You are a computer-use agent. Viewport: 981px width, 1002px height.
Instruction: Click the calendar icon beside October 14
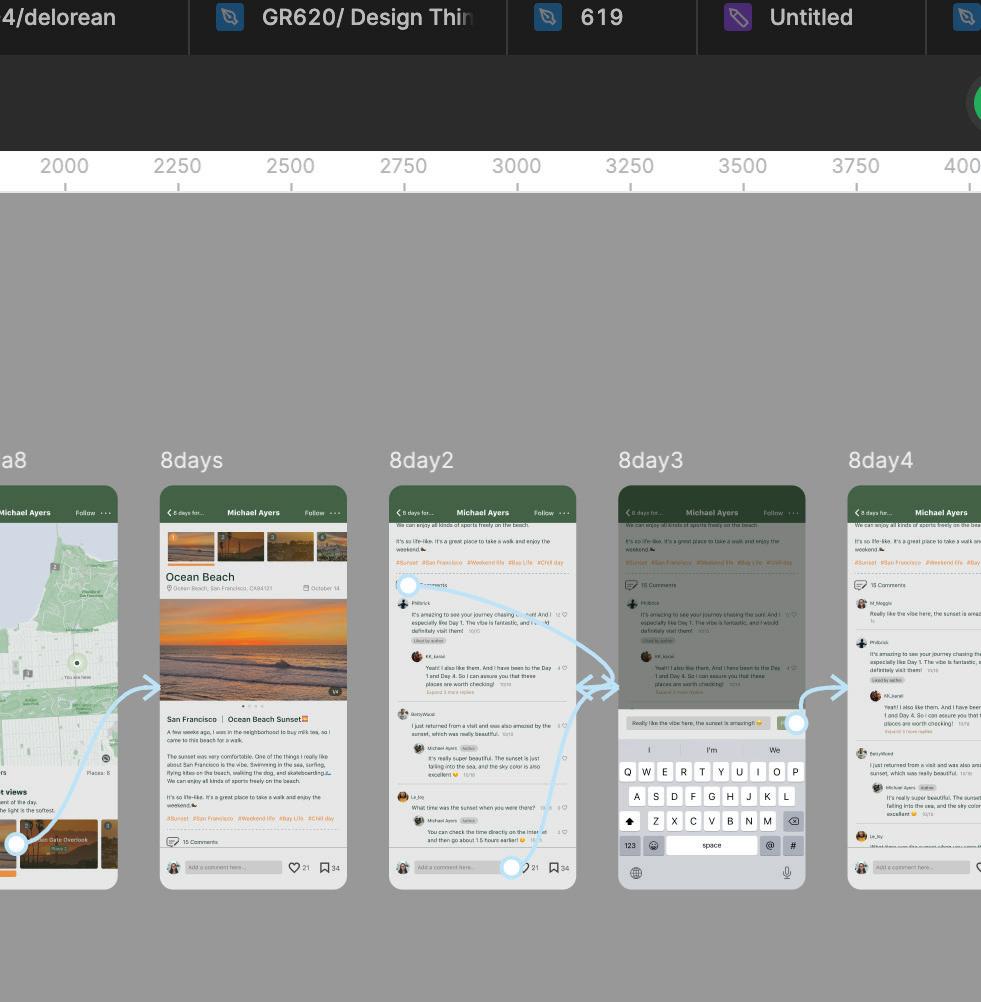tap(306, 588)
